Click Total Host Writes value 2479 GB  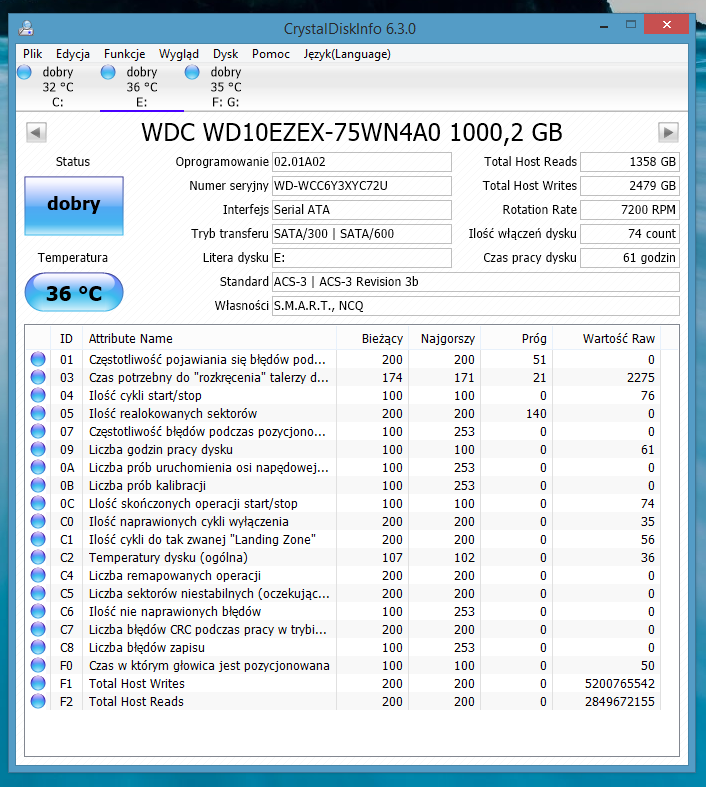point(630,186)
